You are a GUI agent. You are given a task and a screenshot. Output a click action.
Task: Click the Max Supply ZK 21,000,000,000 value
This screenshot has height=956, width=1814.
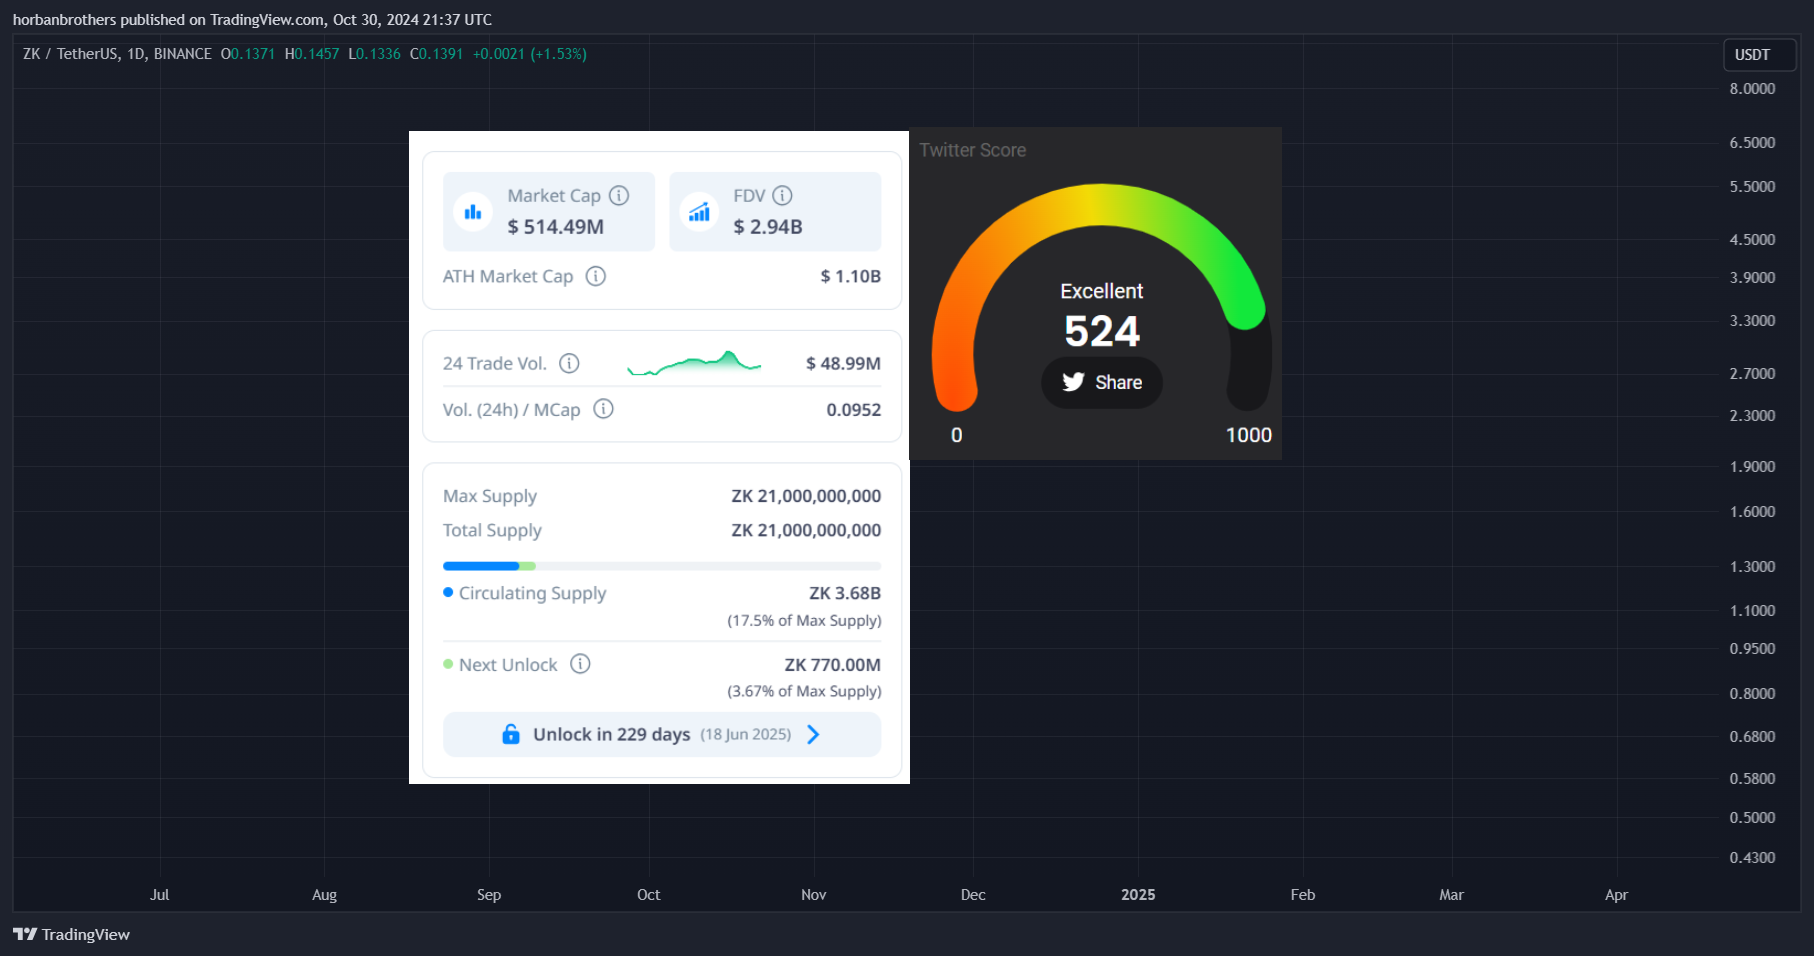pyautogui.click(x=806, y=496)
